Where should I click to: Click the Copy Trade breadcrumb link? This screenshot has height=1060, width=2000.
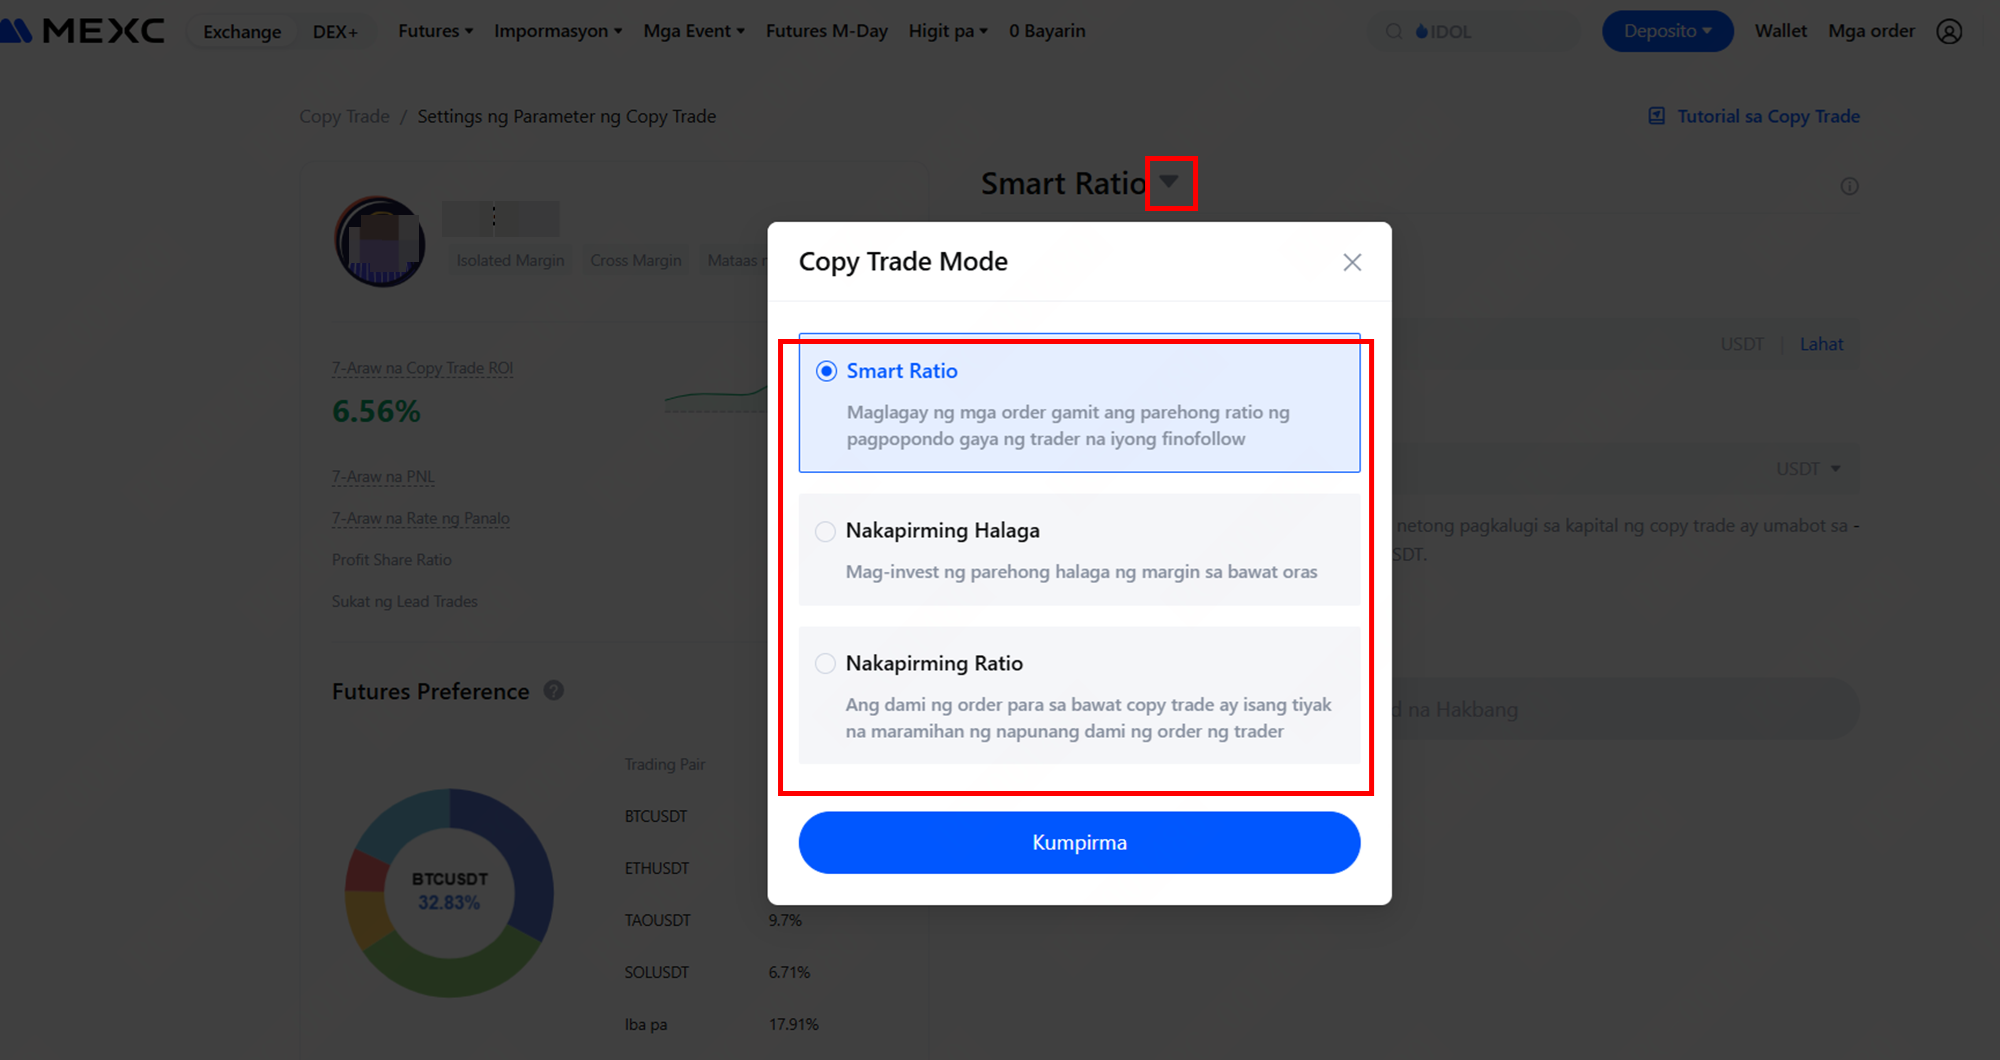344,116
